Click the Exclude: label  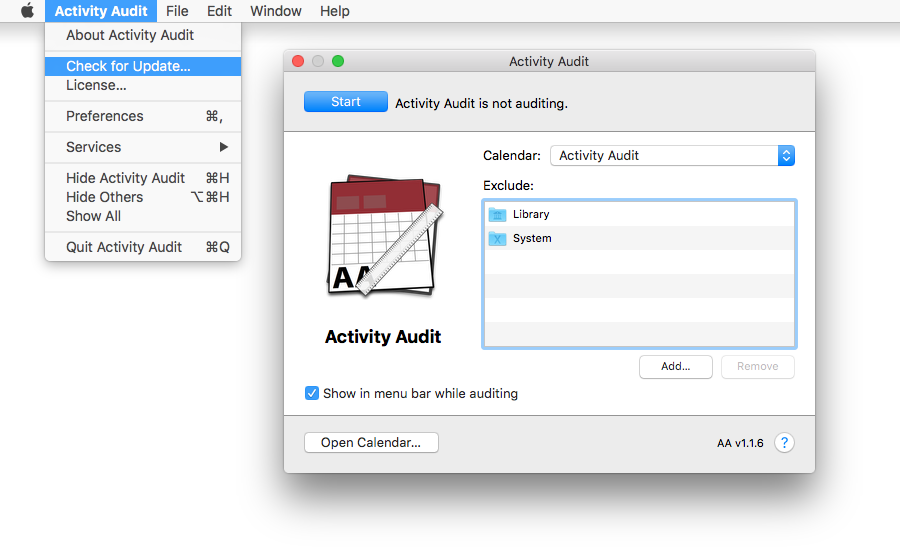click(509, 185)
